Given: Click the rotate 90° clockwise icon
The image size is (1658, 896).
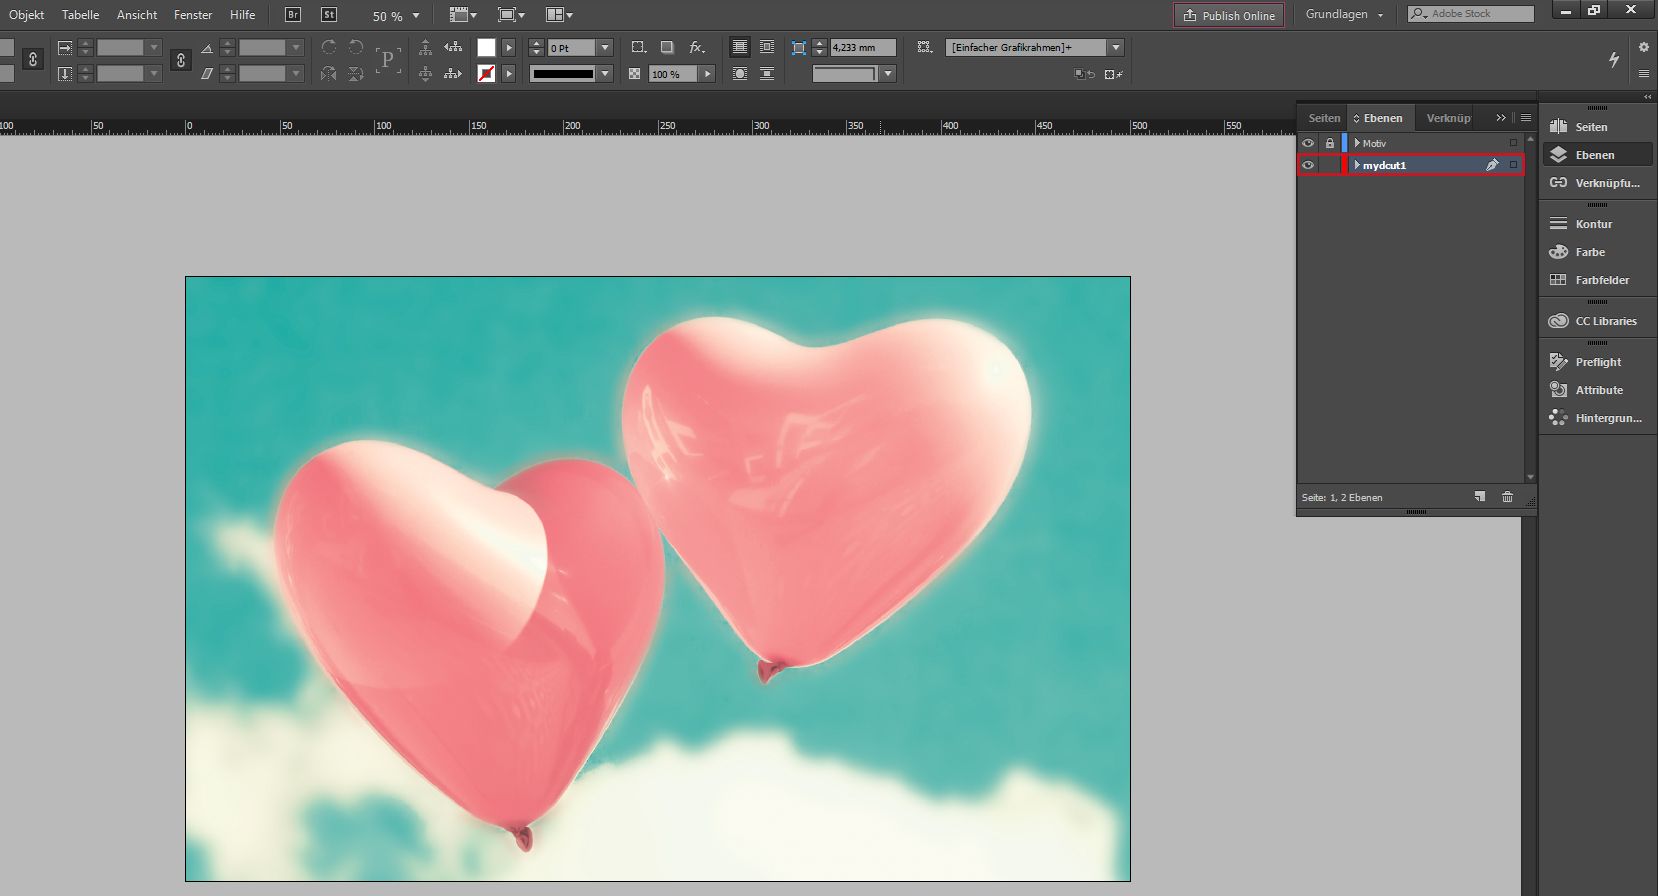Looking at the screenshot, I should [329, 47].
